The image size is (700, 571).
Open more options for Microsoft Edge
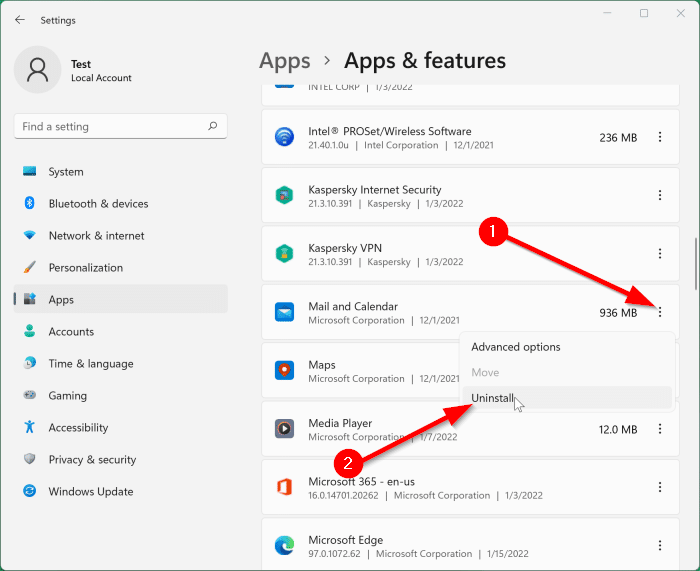click(x=660, y=546)
